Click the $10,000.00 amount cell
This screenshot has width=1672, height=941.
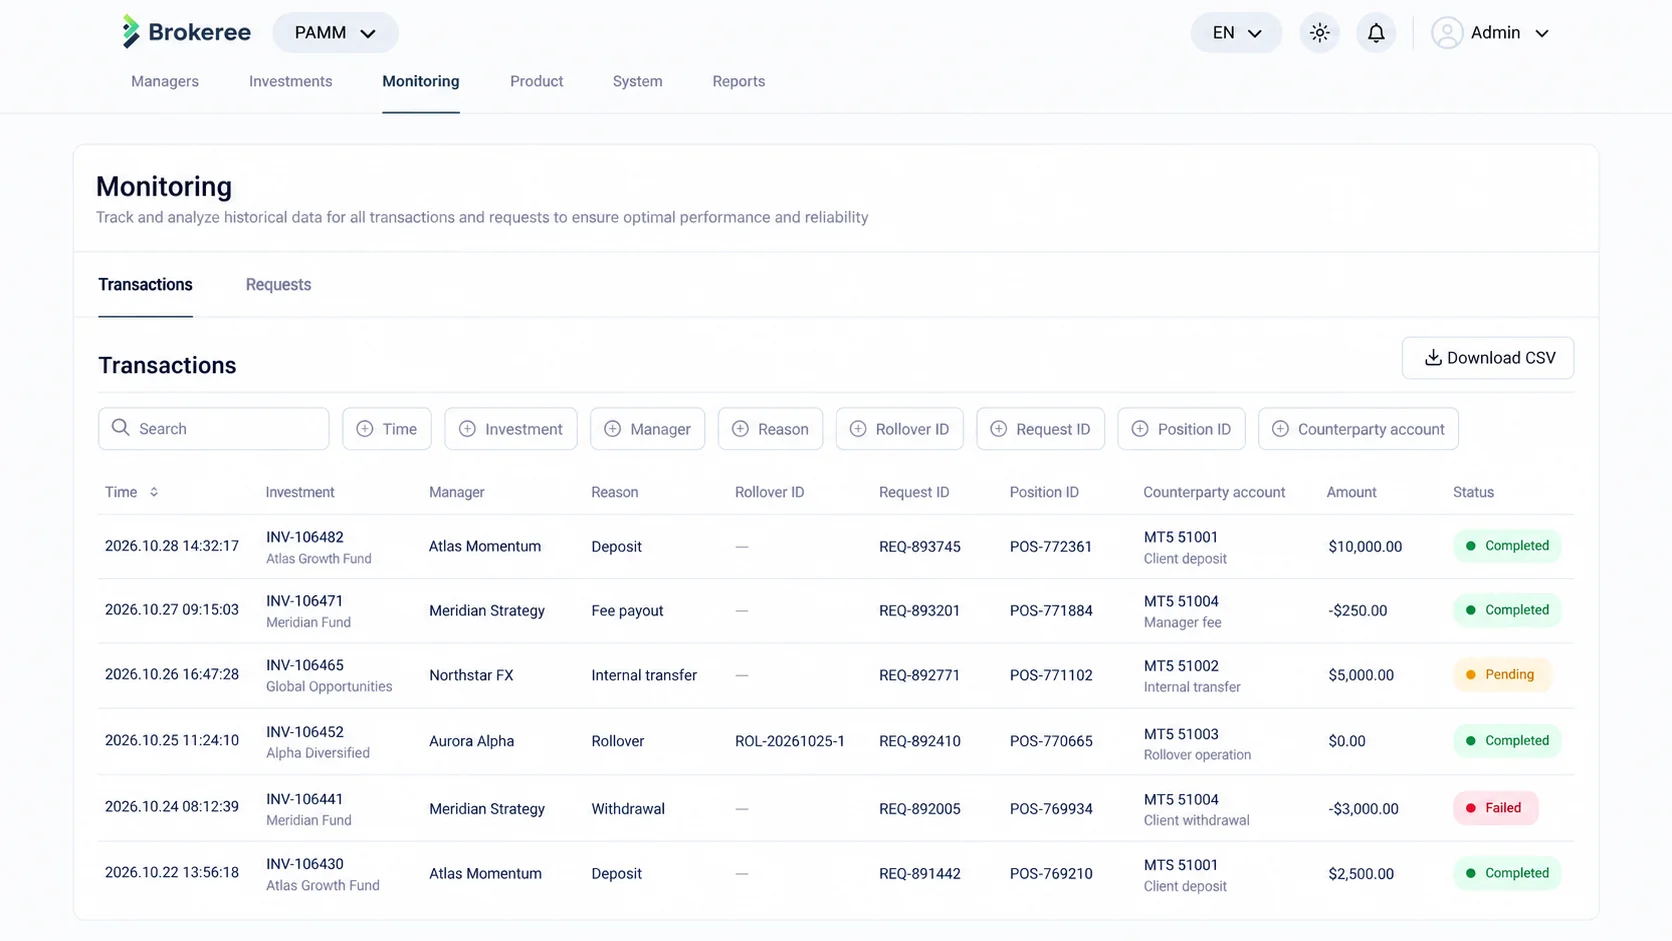pos(1365,547)
